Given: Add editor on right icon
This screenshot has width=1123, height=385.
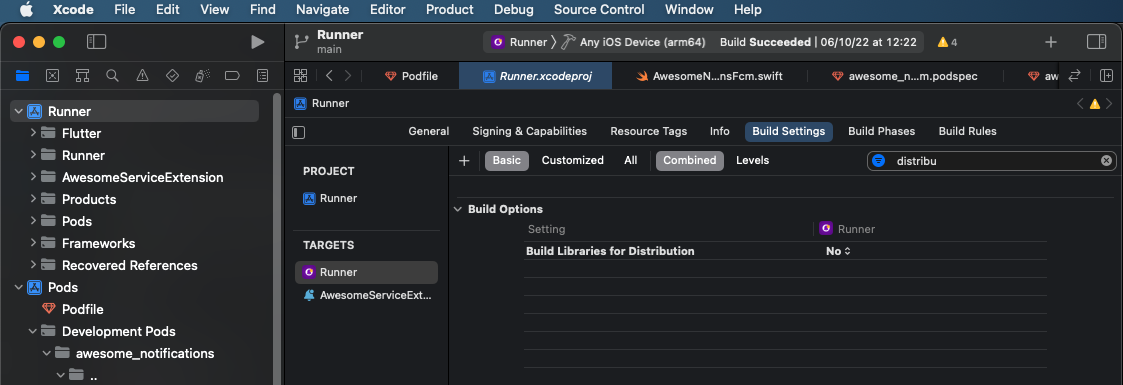Looking at the screenshot, I should click(x=1107, y=76).
